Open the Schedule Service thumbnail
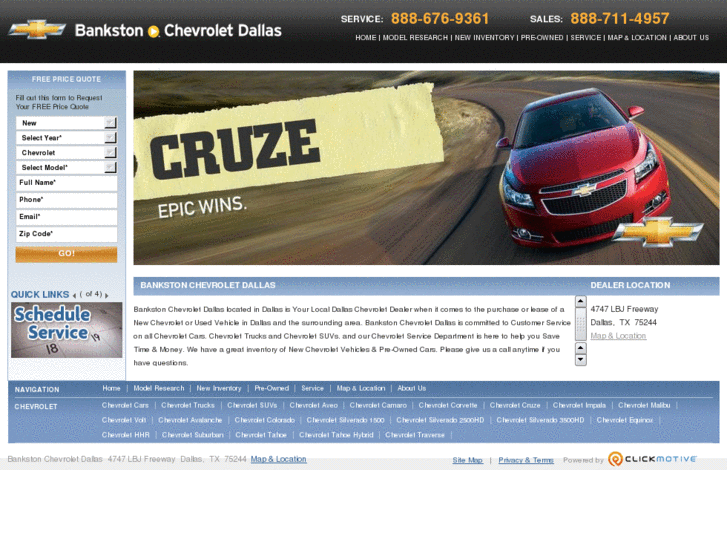 coord(66,330)
